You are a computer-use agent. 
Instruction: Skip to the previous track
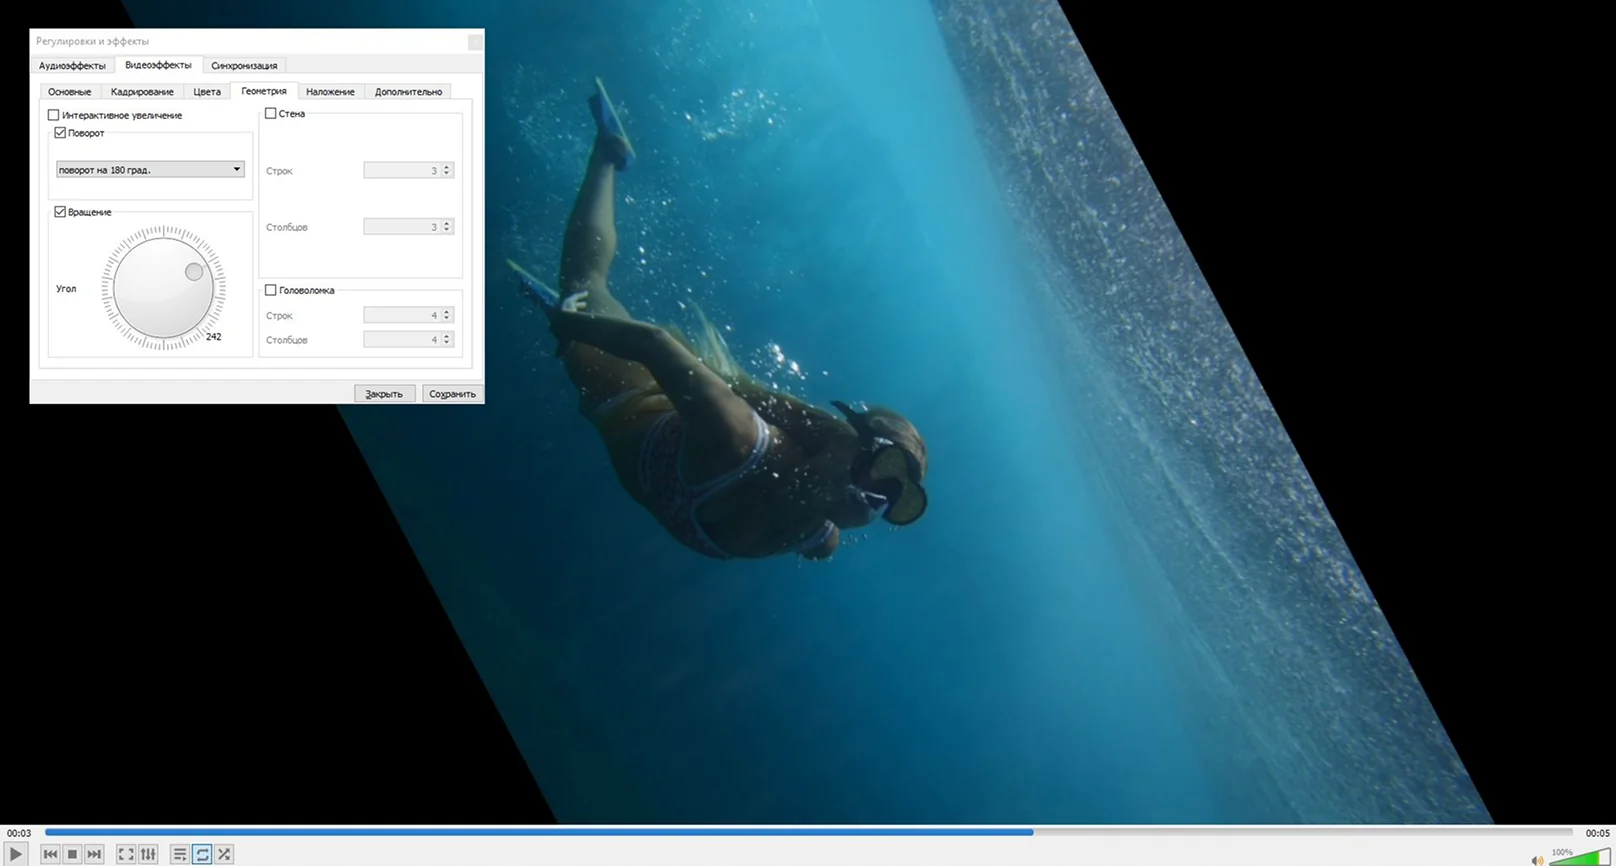(x=50, y=854)
